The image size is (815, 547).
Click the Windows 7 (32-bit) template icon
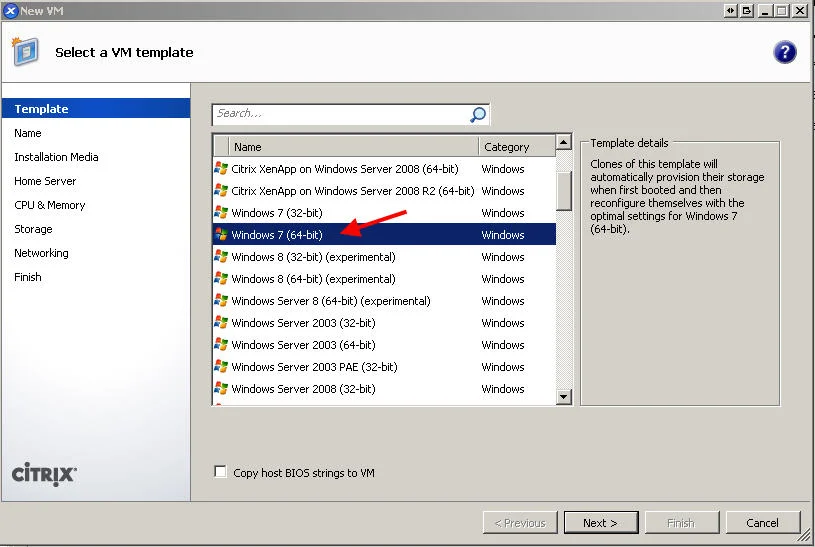coord(221,213)
